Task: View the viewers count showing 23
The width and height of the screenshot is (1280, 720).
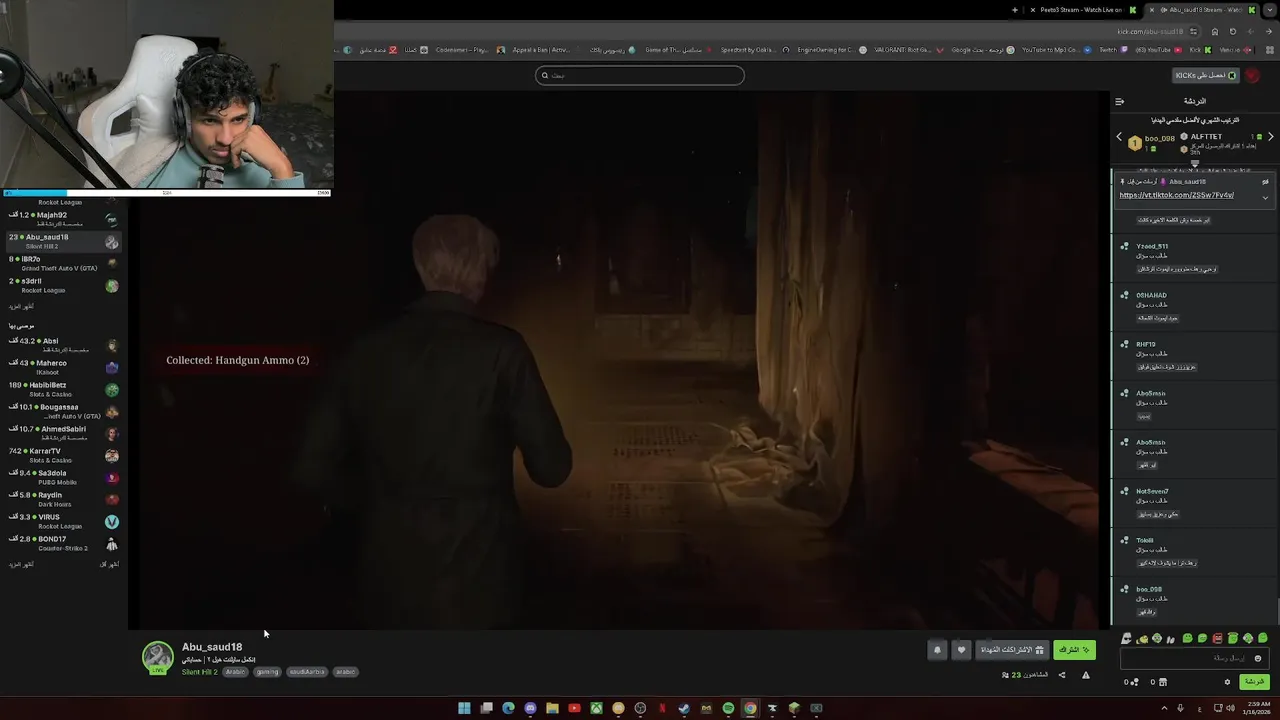Action: point(1025,675)
